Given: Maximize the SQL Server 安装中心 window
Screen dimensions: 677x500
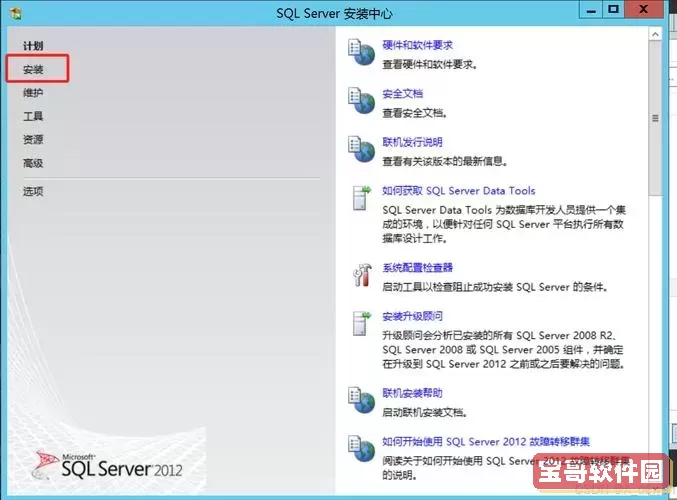Looking at the screenshot, I should pos(614,10).
